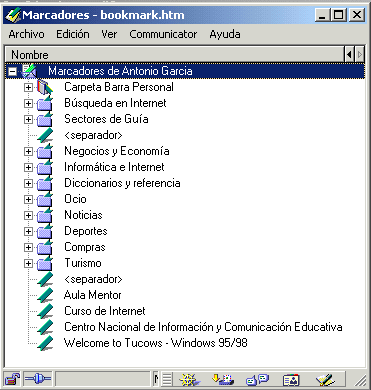The height and width of the screenshot is (390, 371).
Task: Expand the Ocio folder
Action: coord(28,199)
